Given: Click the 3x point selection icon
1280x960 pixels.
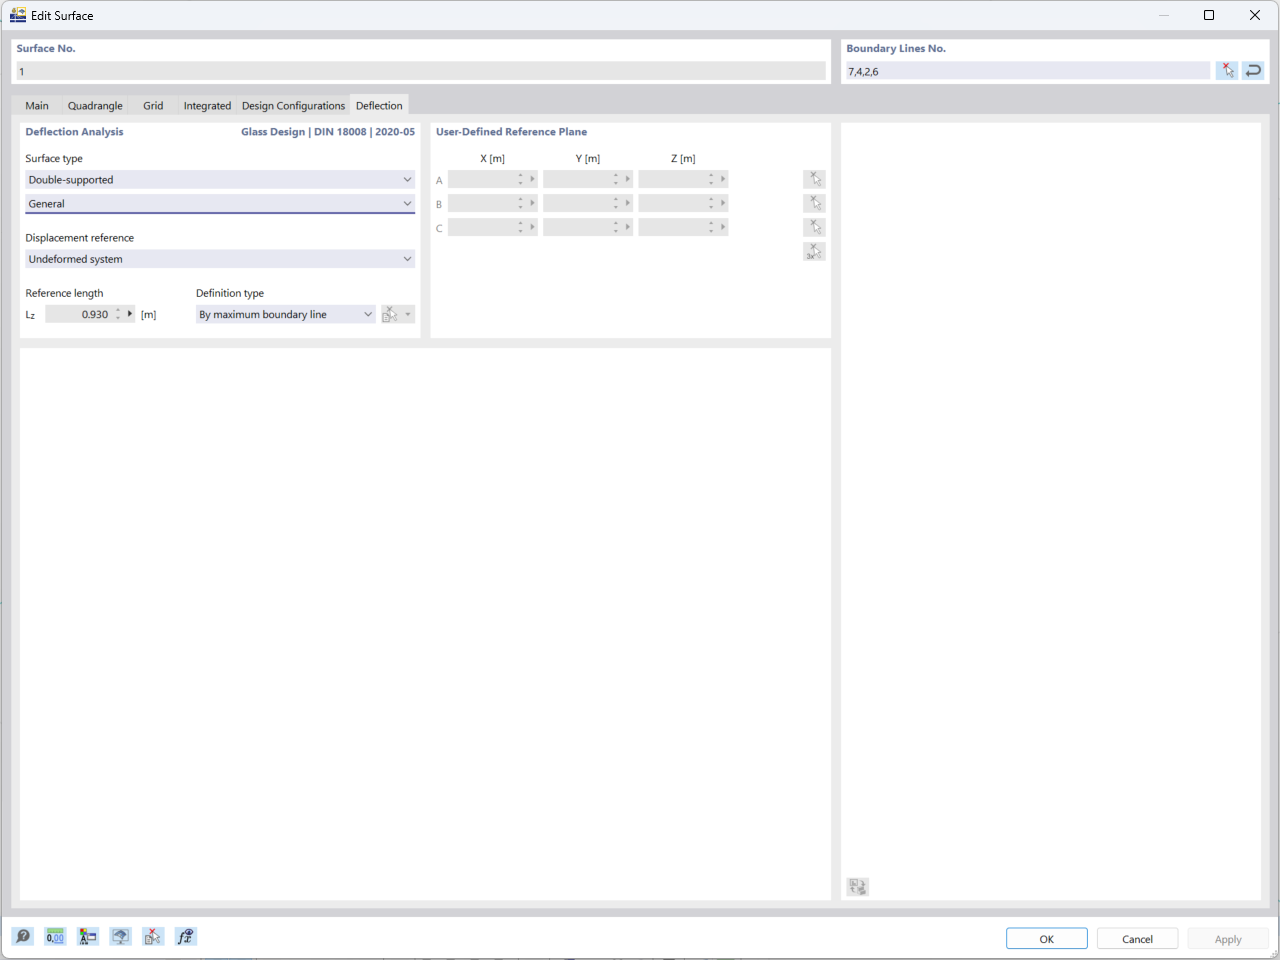Looking at the screenshot, I should point(814,251).
